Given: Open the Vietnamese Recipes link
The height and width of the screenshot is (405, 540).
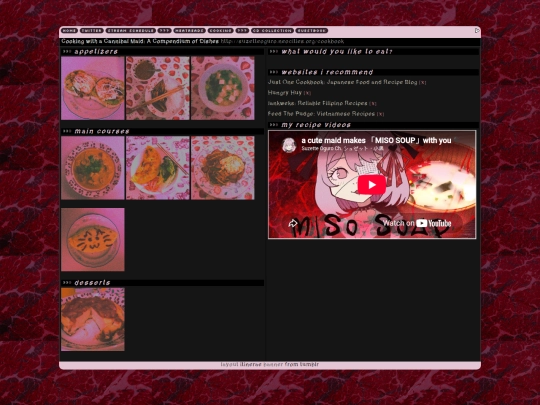Looking at the screenshot, I should [x=321, y=114].
